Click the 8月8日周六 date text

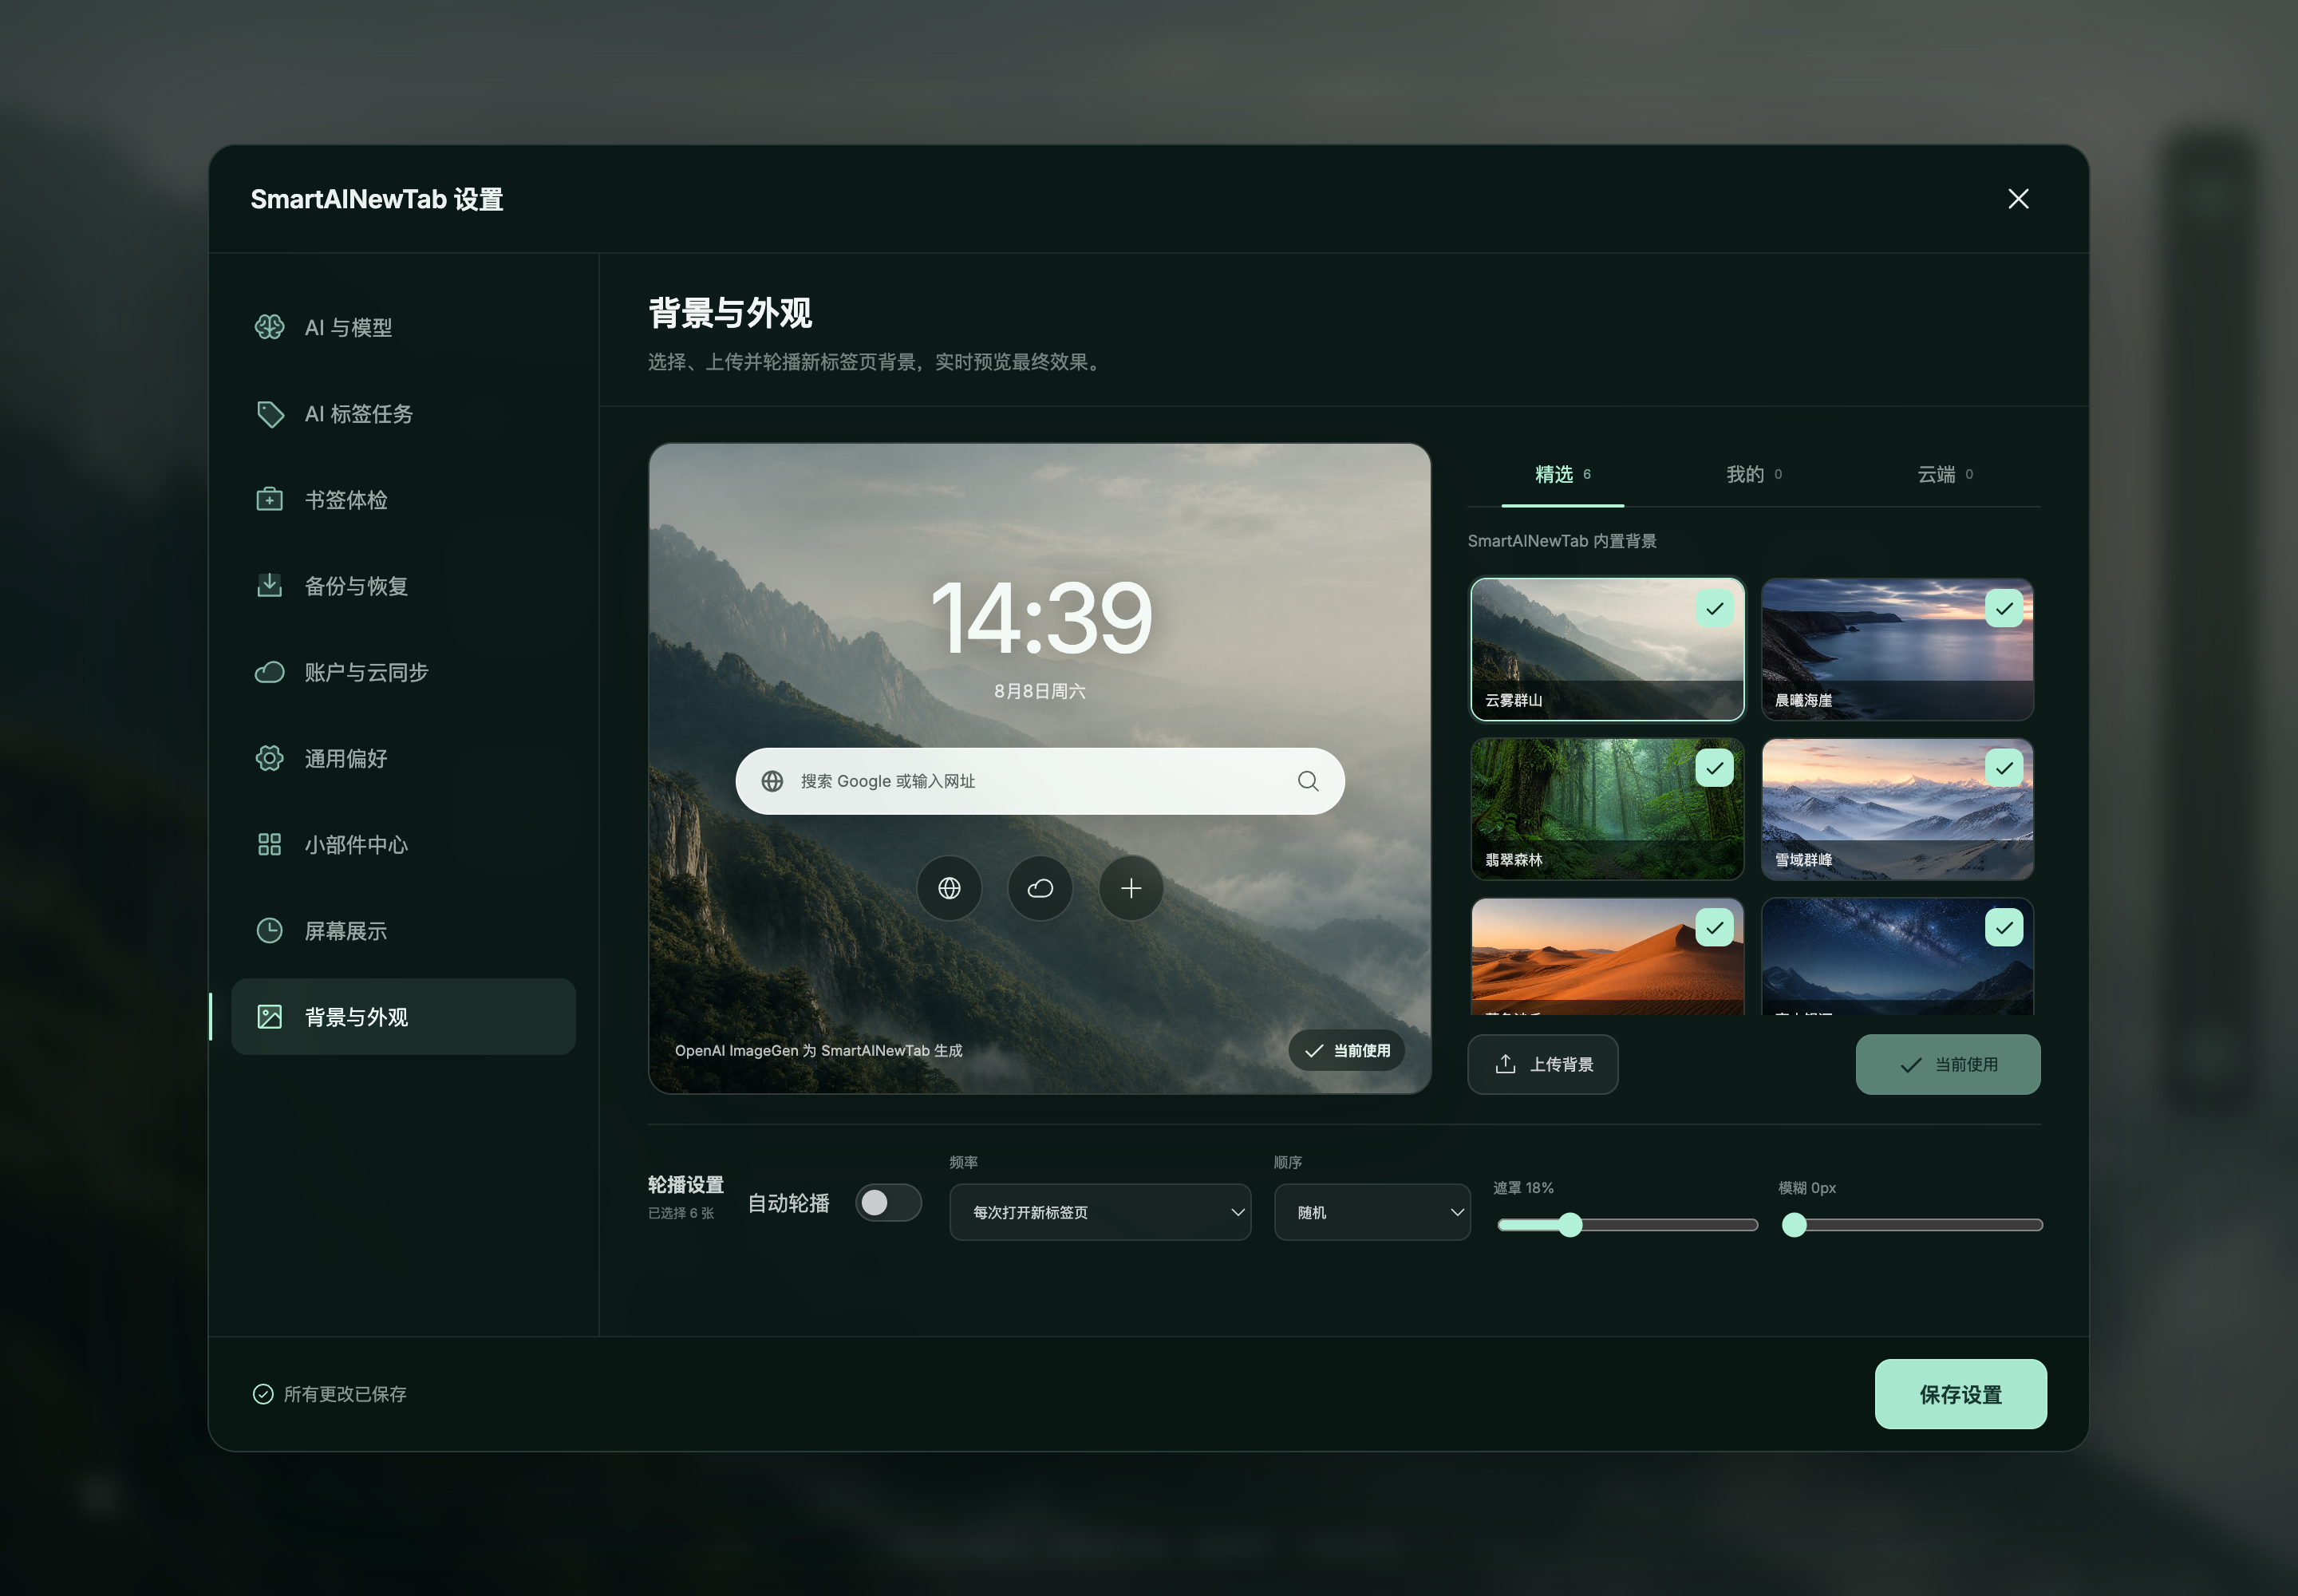(1040, 691)
